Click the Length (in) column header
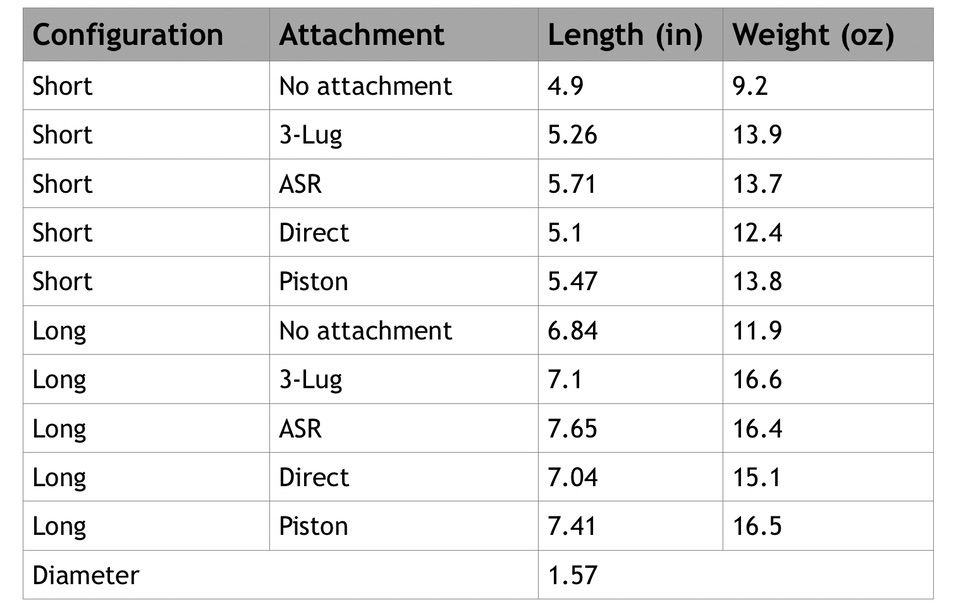960x612 pixels. 631,35
